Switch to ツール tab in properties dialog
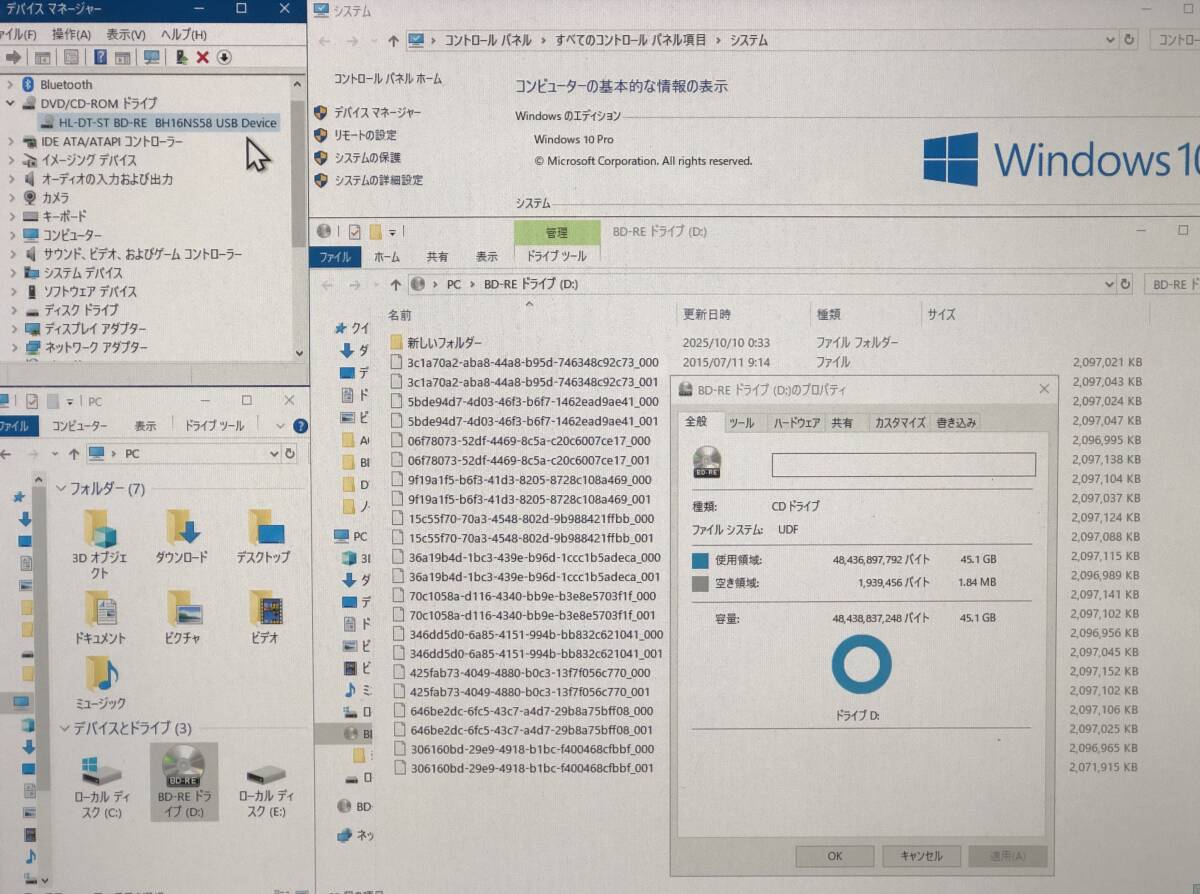The image size is (1200, 894). [742, 423]
